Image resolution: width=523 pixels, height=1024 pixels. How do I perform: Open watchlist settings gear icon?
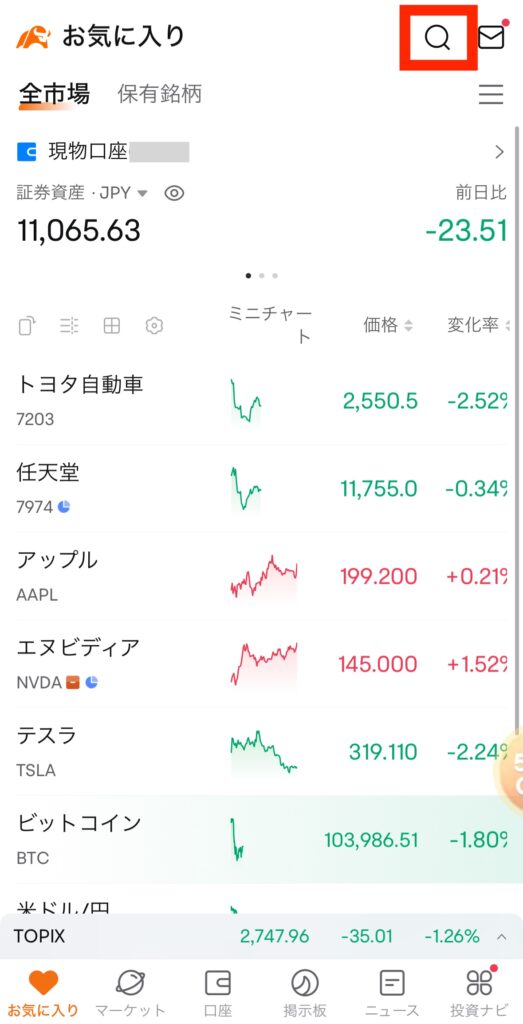(x=154, y=325)
